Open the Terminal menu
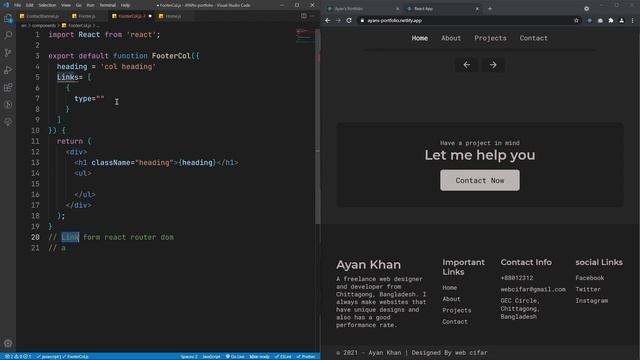The height and width of the screenshot is (360, 640). (108, 5)
